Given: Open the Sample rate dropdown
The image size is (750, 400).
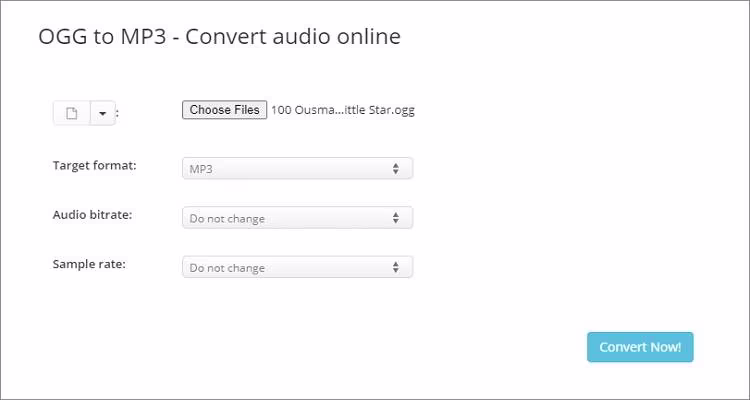Looking at the screenshot, I should coord(297,267).
